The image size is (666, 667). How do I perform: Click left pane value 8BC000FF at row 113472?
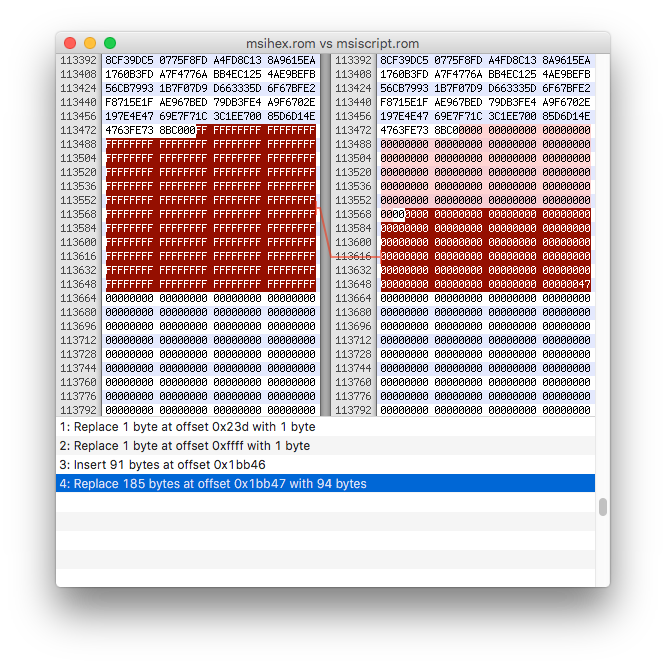point(183,130)
